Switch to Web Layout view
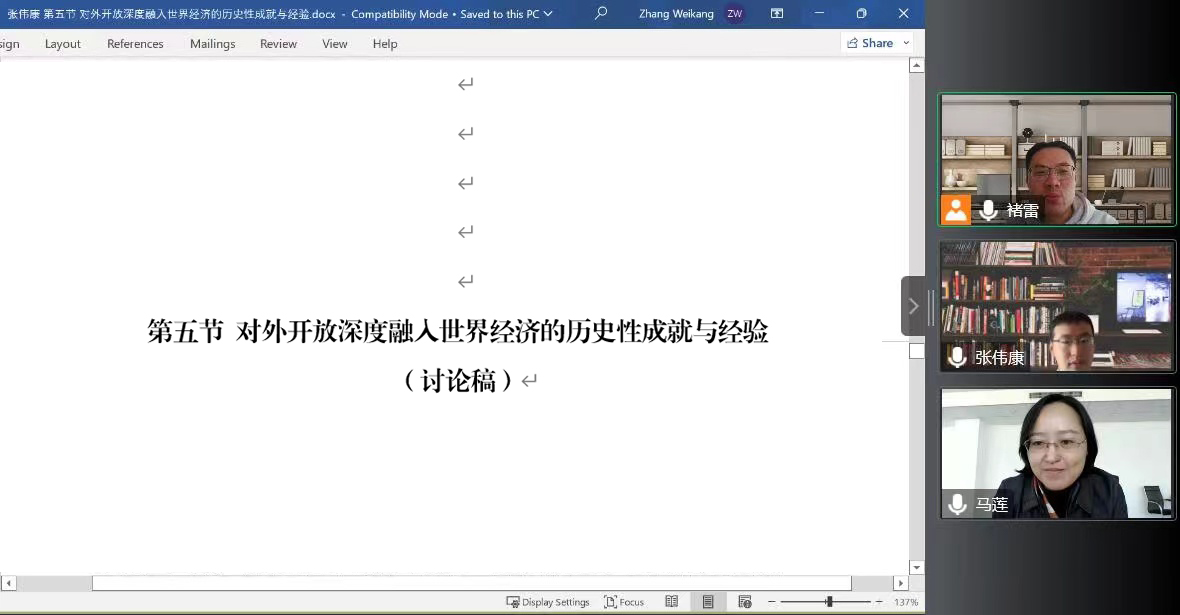This screenshot has width=1180, height=615. pyautogui.click(x=745, y=602)
